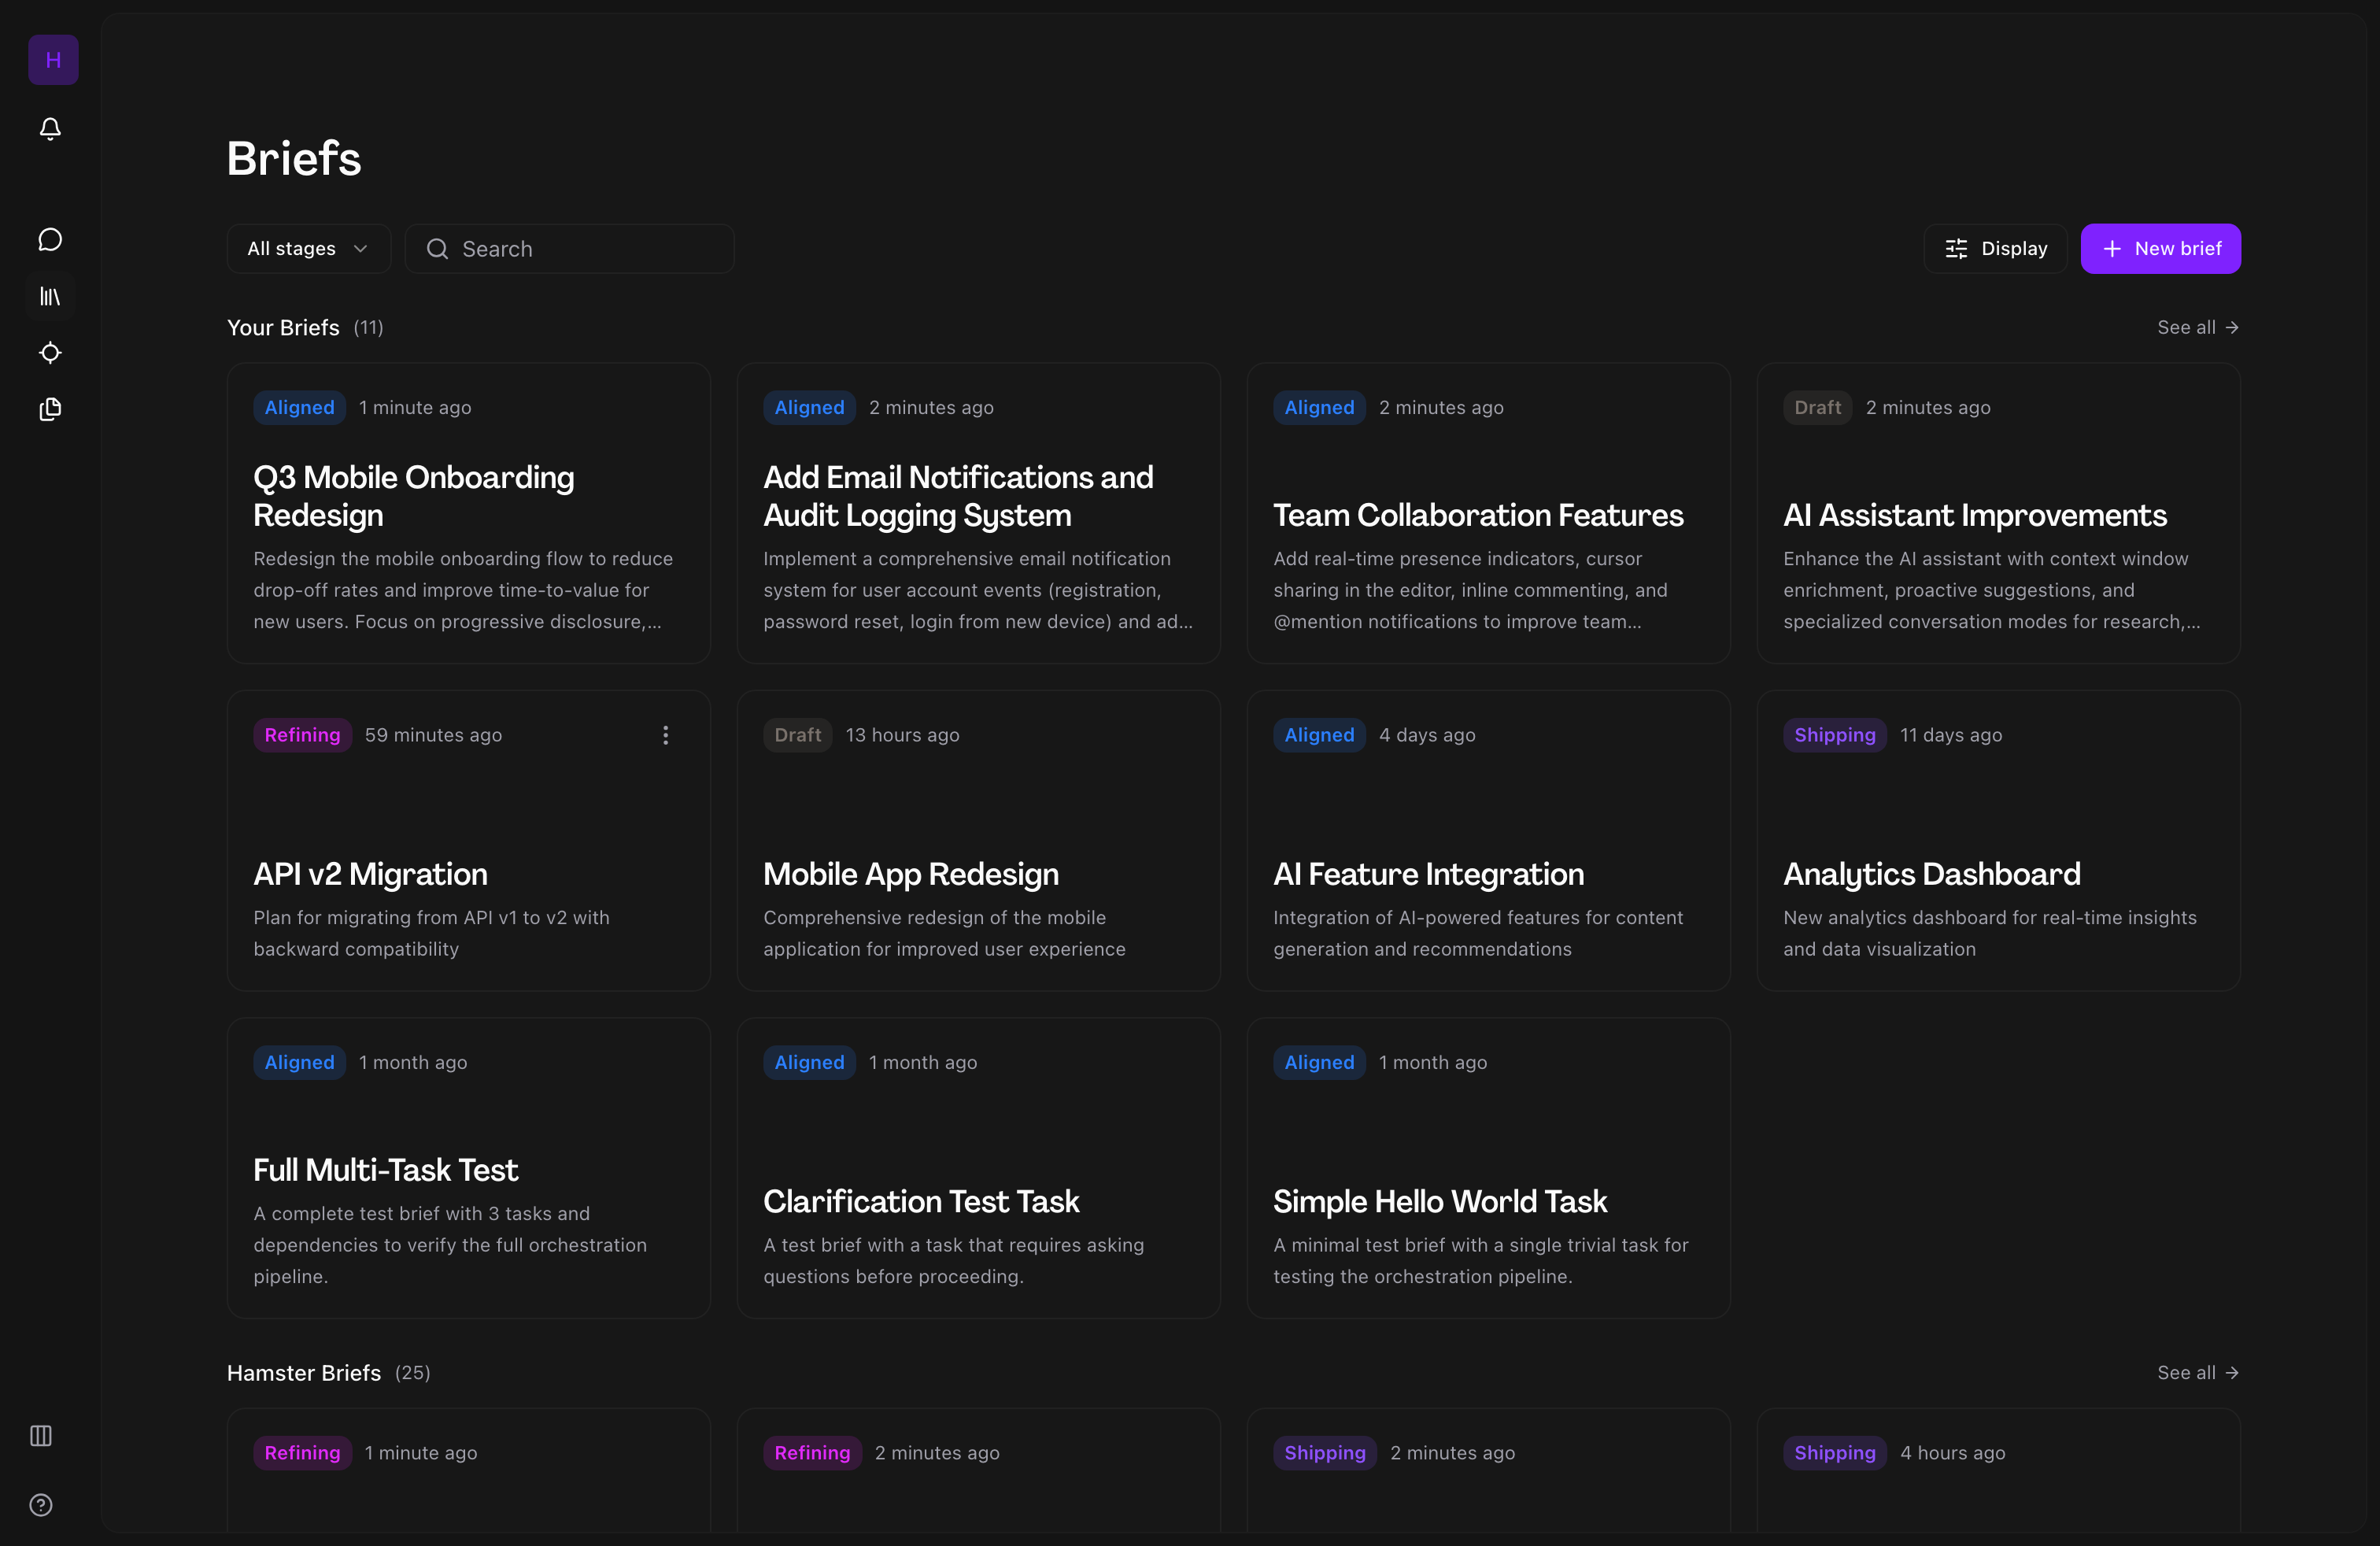Open the Analytics Dashboard brief card
The image size is (2380, 1546).
click(1931, 874)
